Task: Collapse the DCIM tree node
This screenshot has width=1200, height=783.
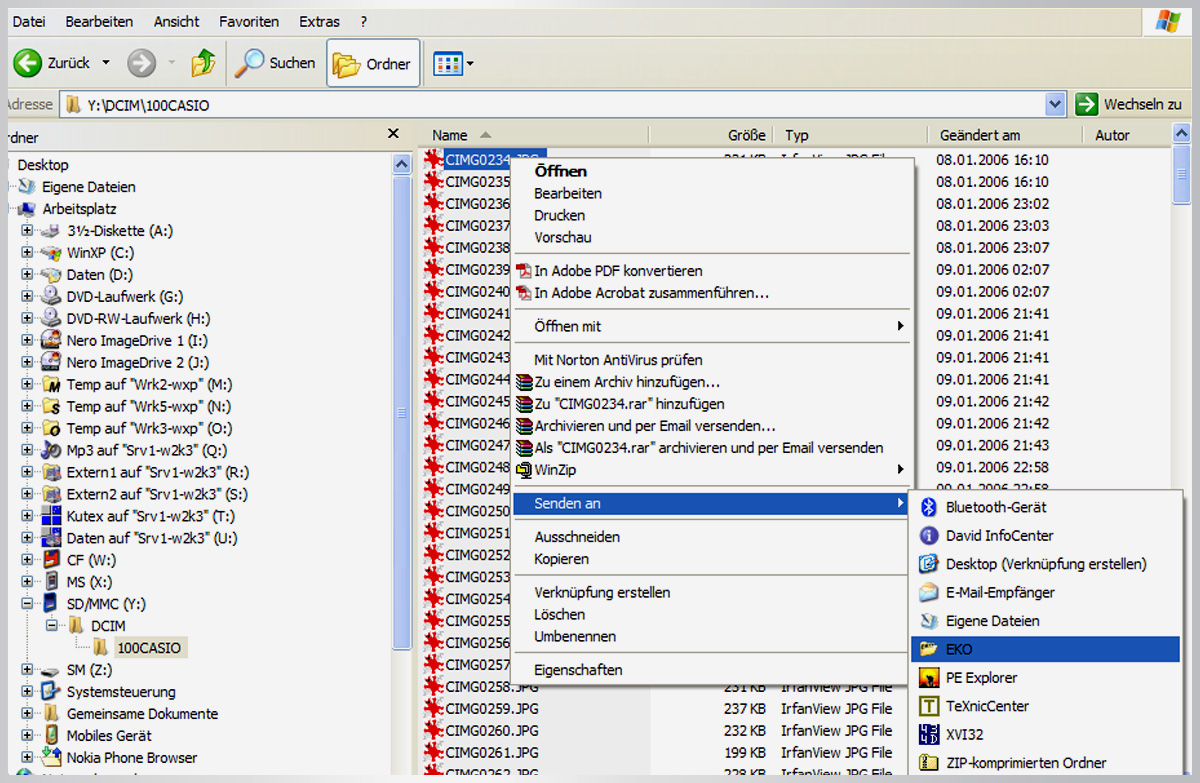Action: pyautogui.click(x=51, y=627)
